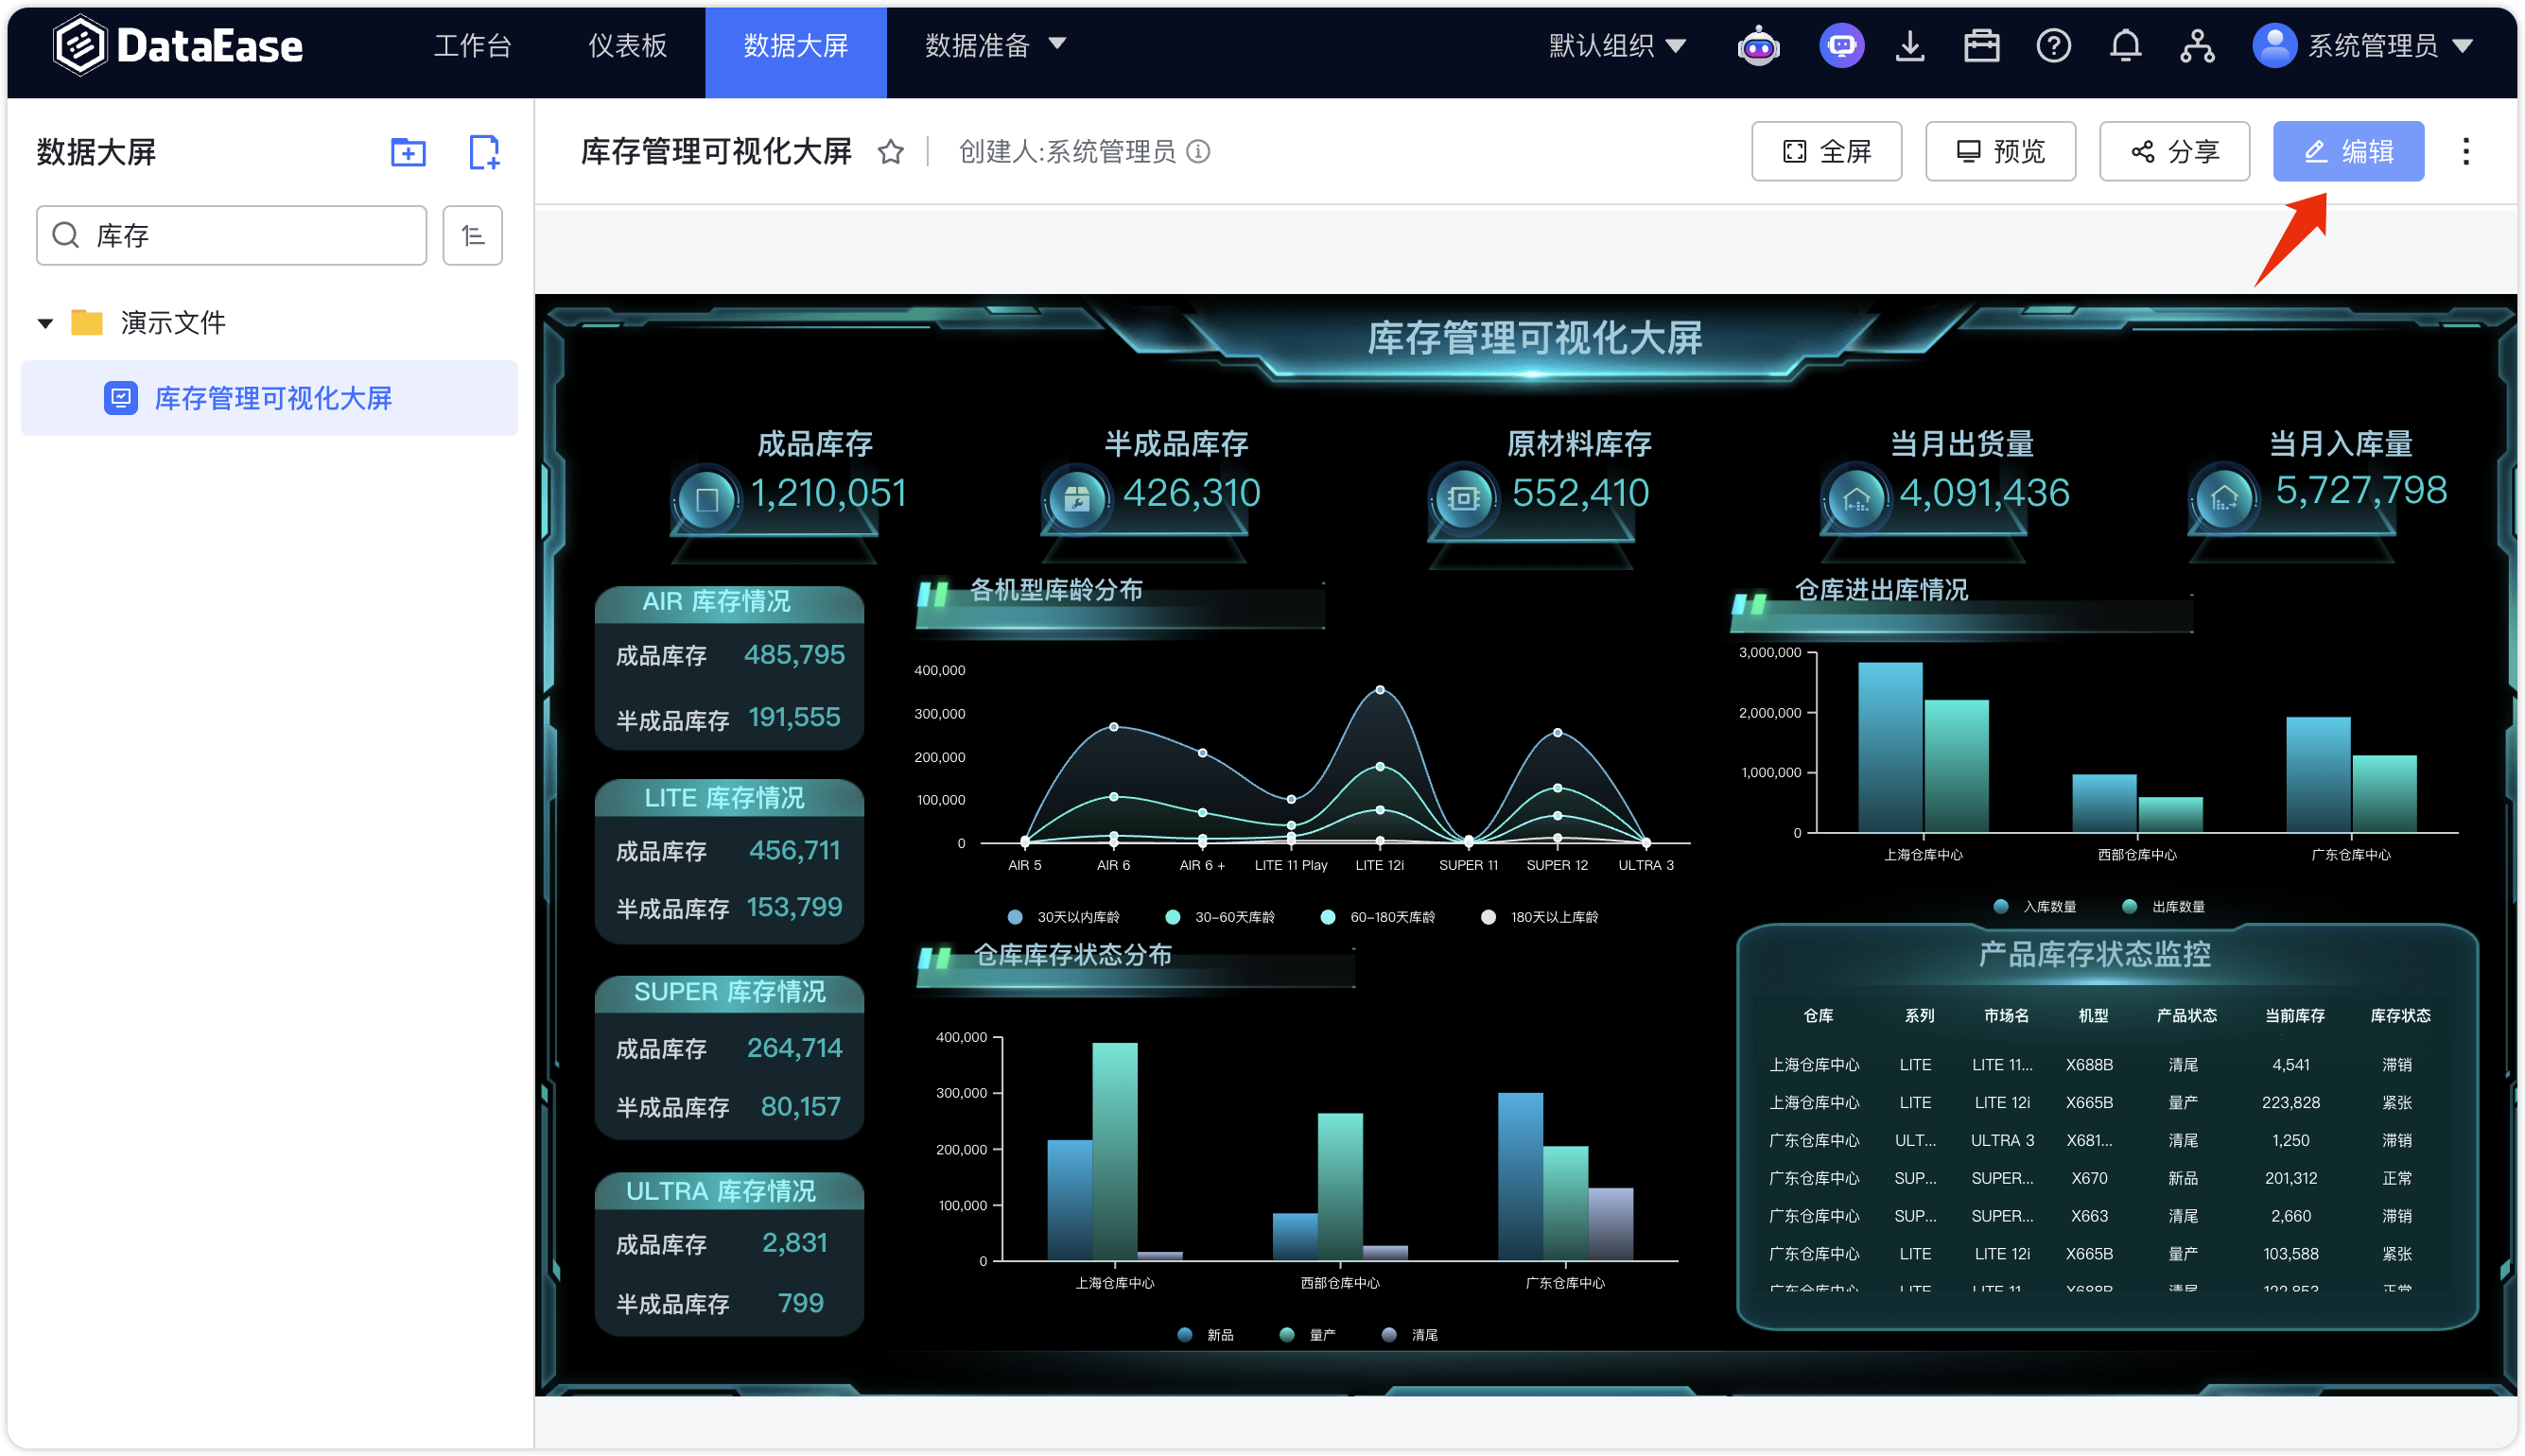Click the toolbox icon in the header
The height and width of the screenshot is (1456, 2525).
(1981, 45)
